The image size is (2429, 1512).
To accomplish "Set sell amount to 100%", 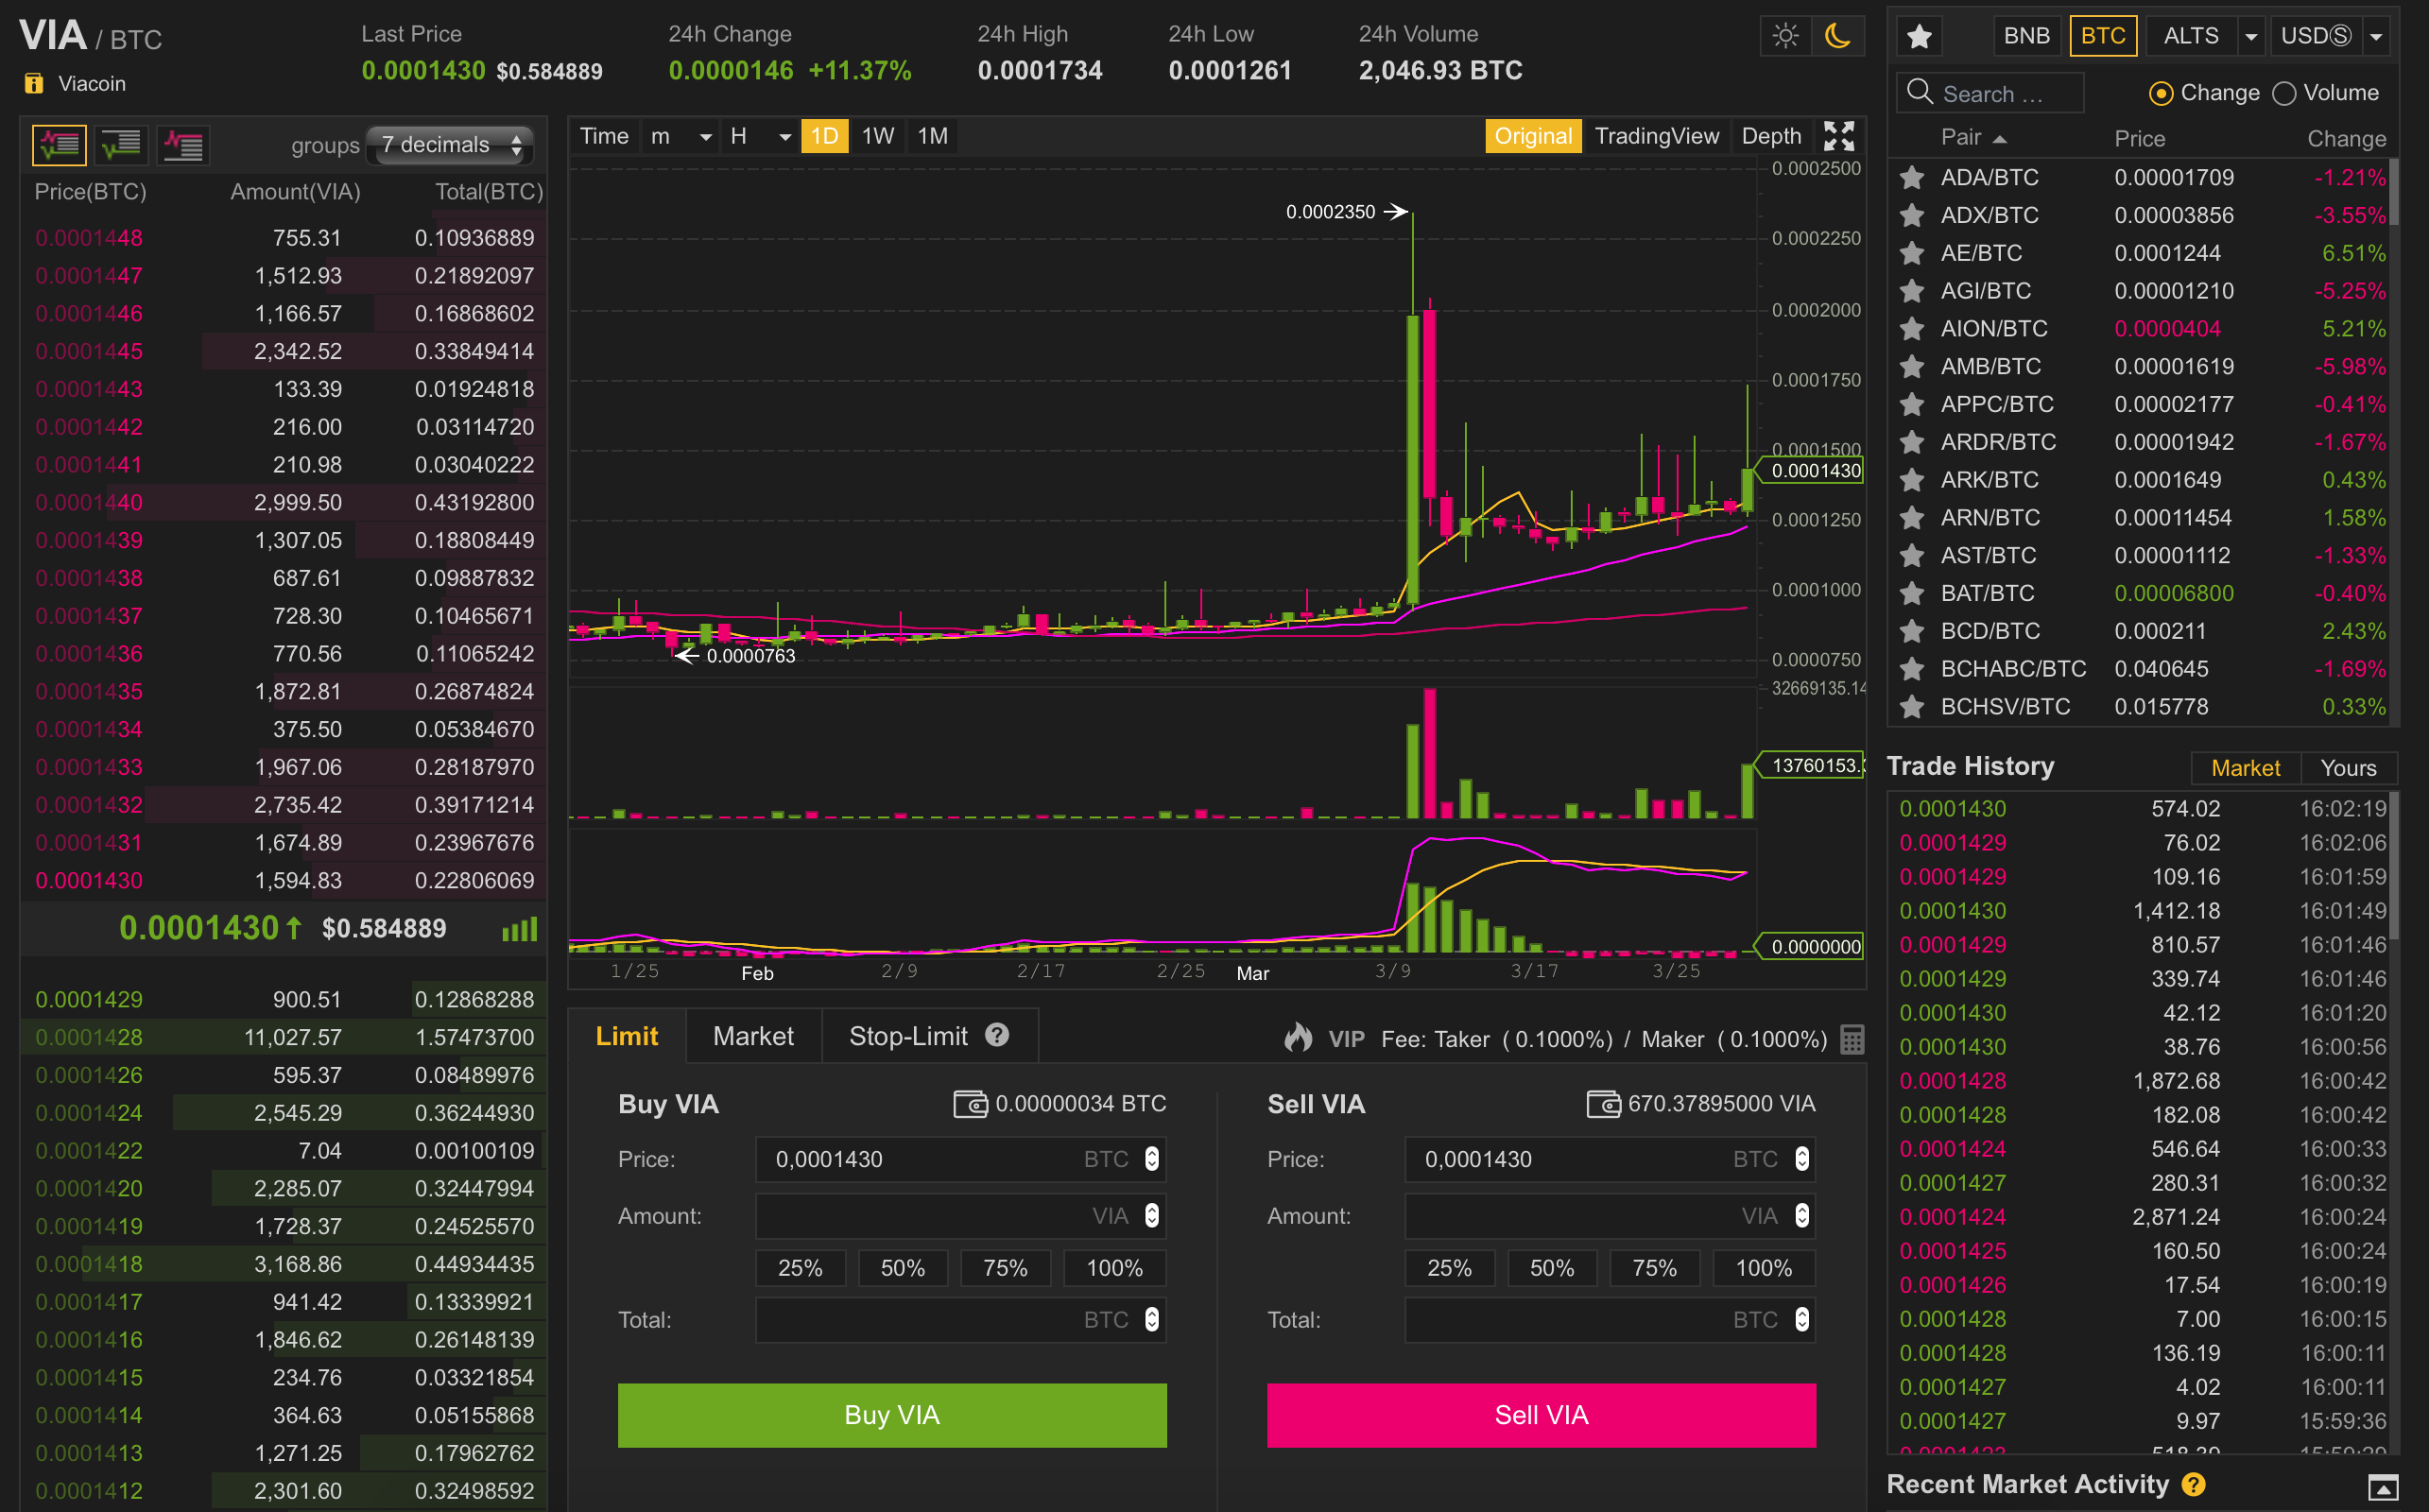I will coord(1764,1268).
